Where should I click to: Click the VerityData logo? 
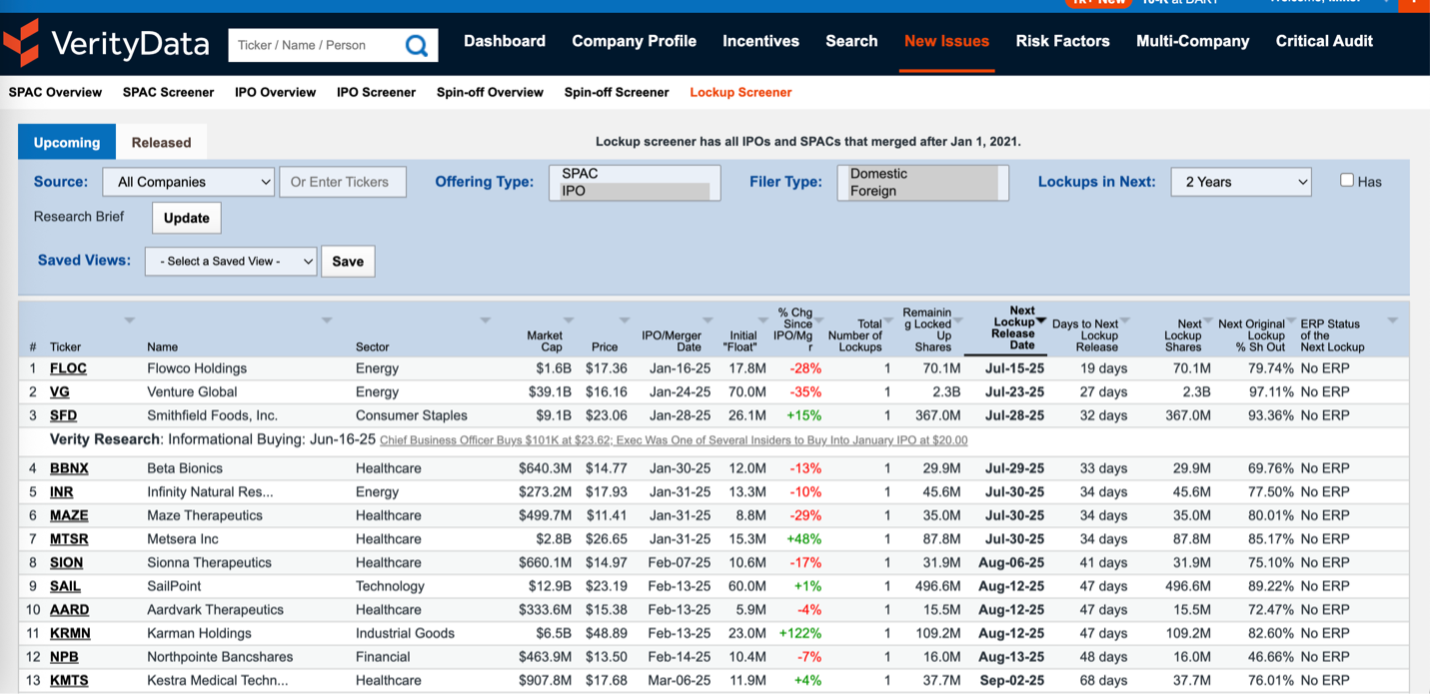pos(106,44)
